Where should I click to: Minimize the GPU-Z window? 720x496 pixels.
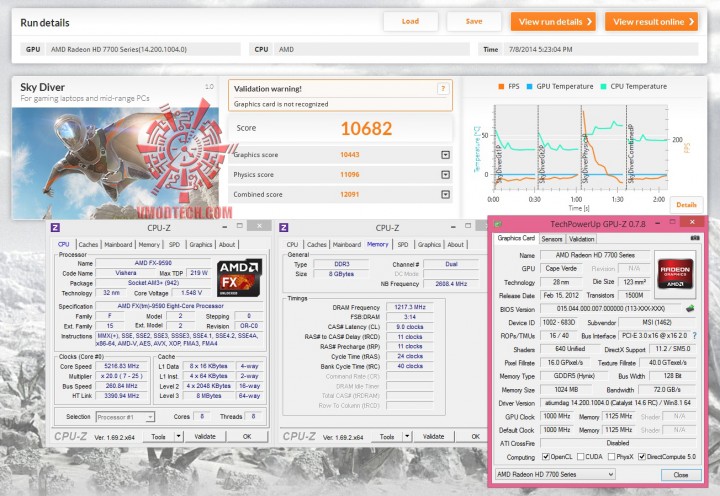[x=657, y=223]
